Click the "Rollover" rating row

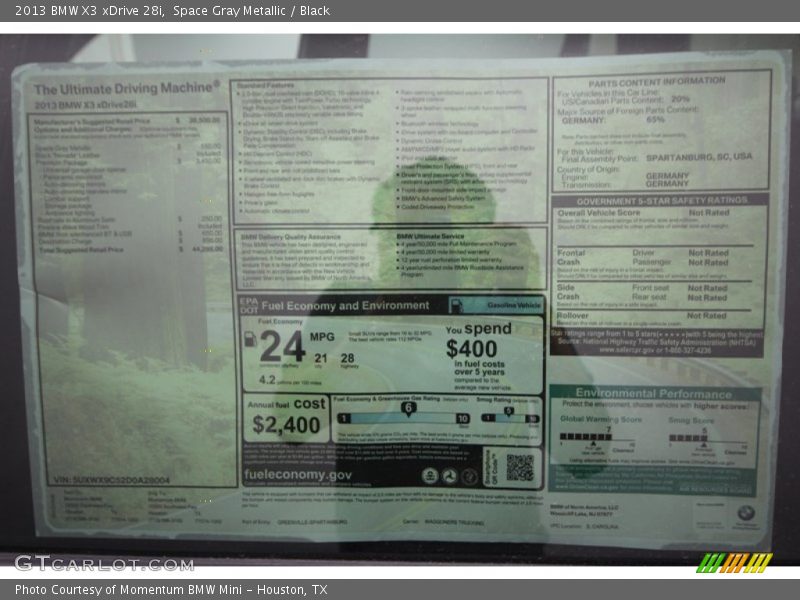click(x=641, y=316)
